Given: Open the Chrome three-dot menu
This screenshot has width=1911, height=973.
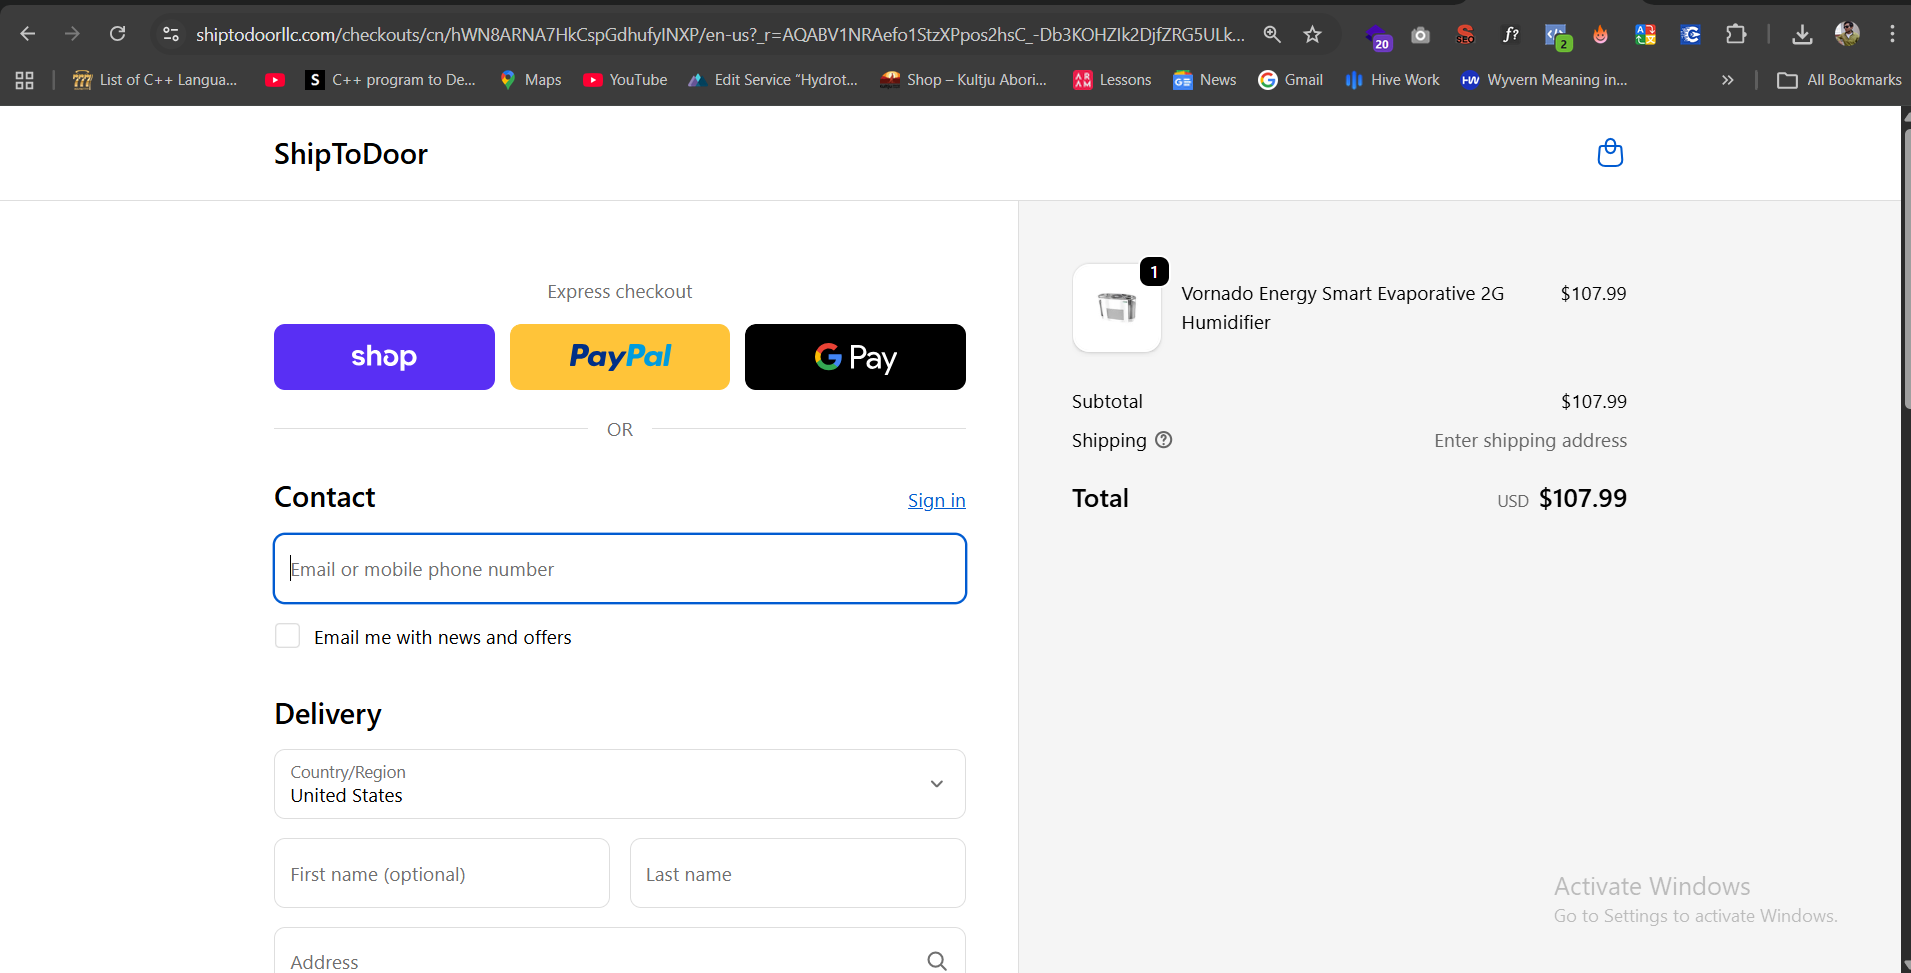Looking at the screenshot, I should coord(1892,34).
